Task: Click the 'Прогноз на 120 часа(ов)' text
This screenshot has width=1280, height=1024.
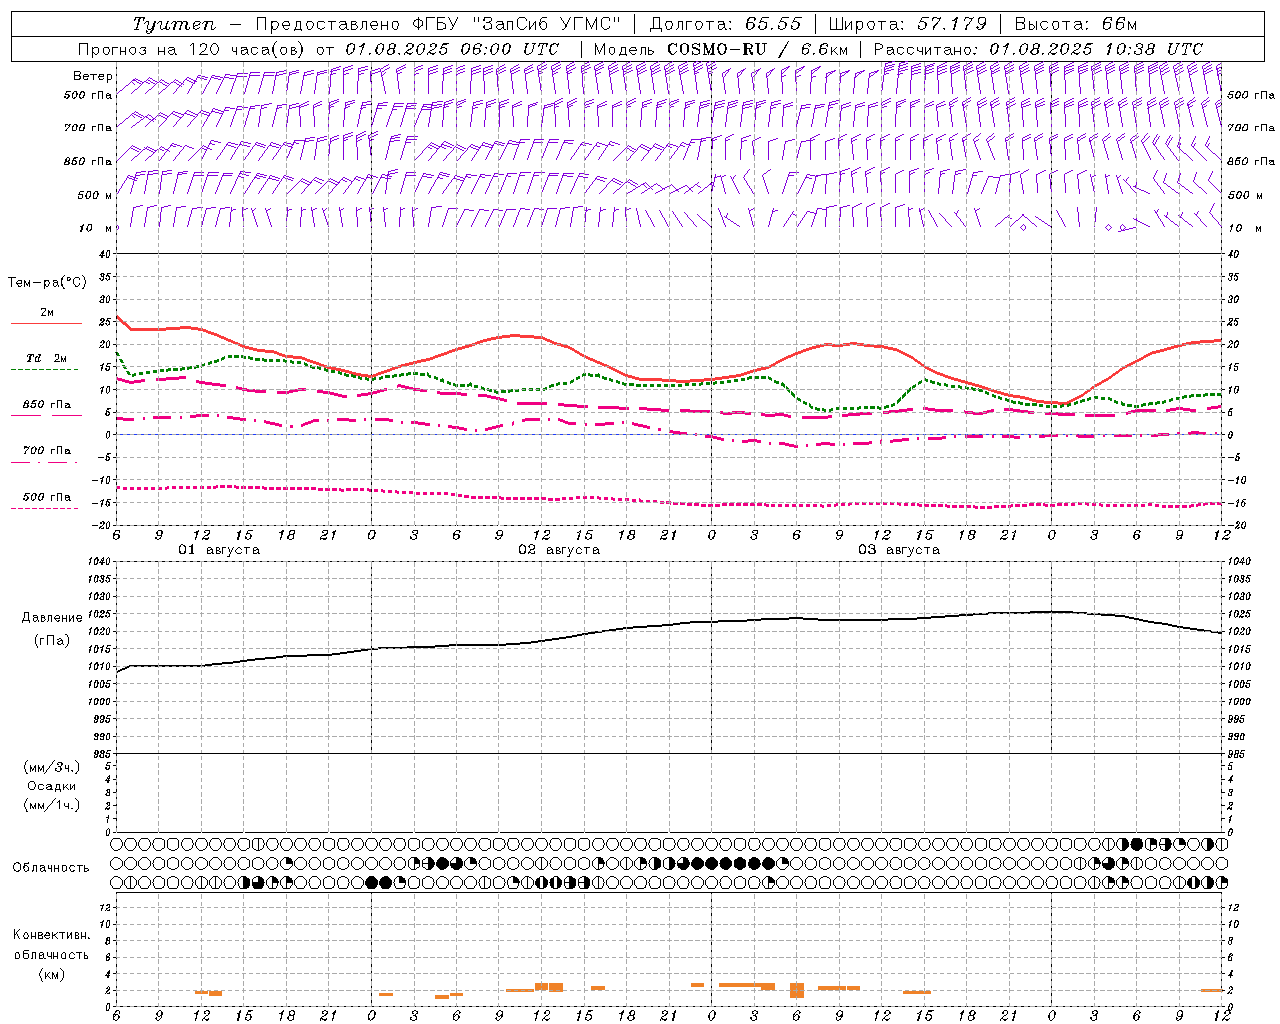Action: coord(192,49)
